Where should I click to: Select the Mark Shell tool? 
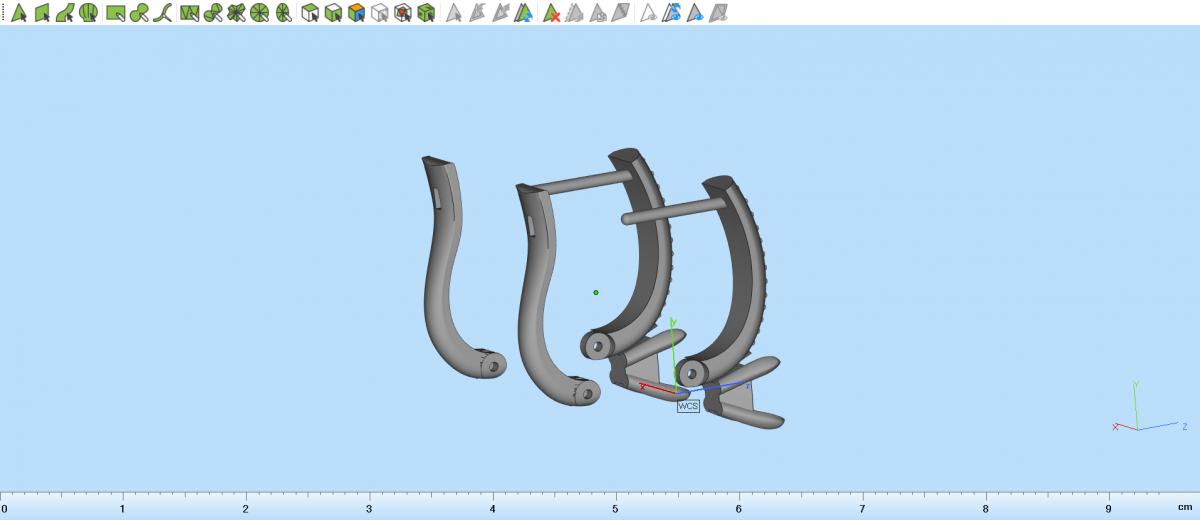[x=89, y=13]
